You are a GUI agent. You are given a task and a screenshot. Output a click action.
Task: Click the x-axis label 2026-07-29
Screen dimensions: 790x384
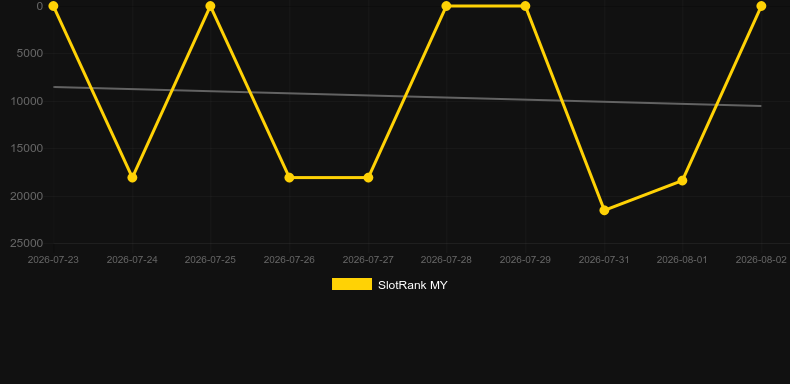(525, 260)
